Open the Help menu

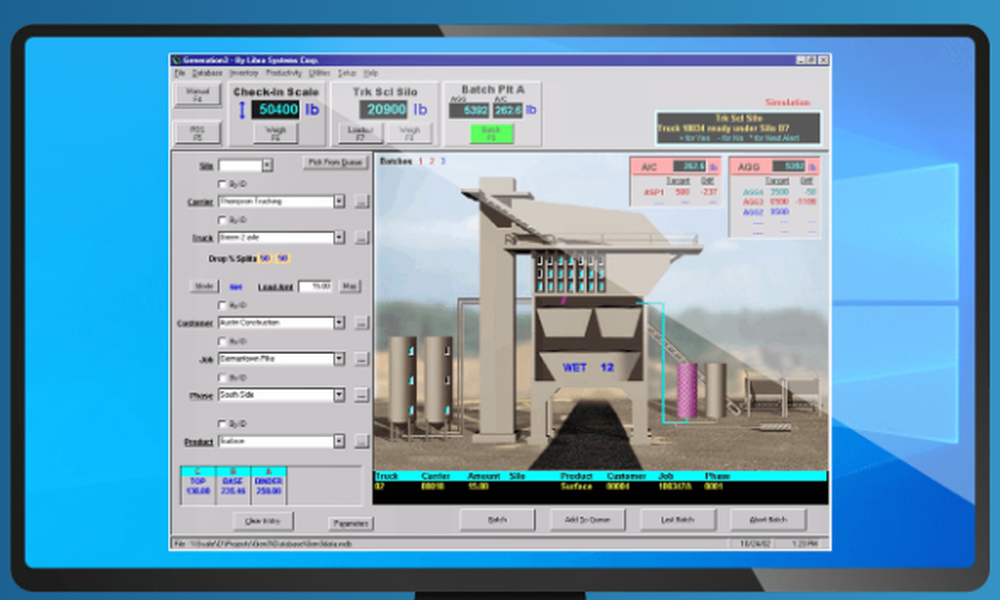coord(371,73)
